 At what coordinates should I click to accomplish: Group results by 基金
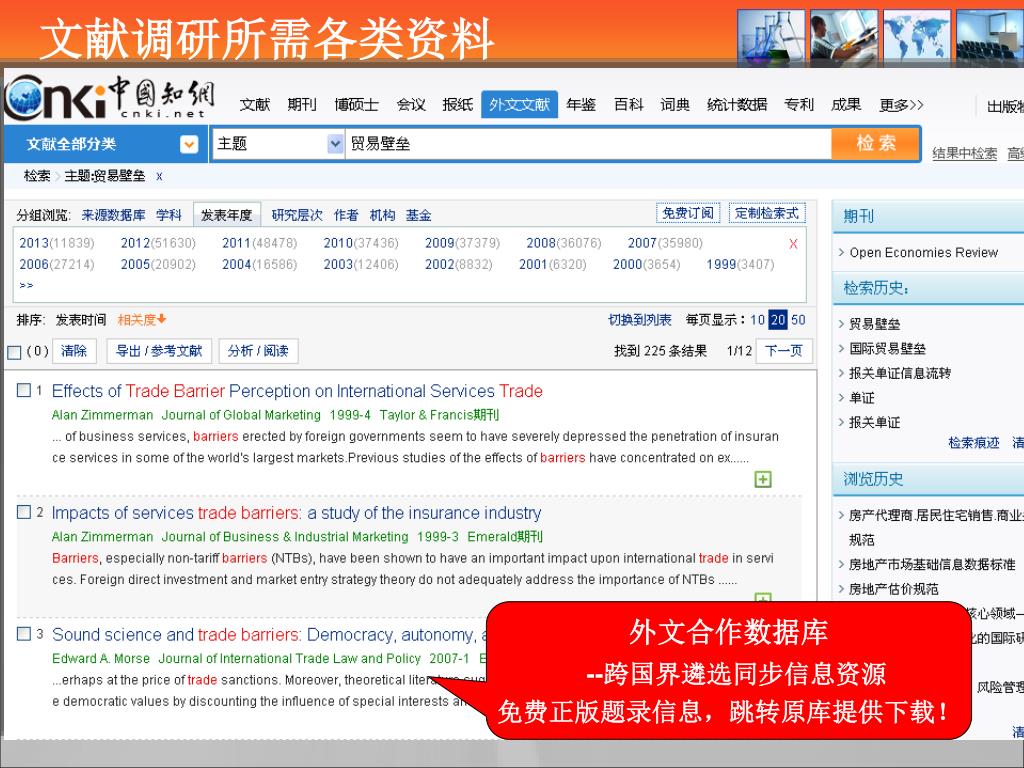[x=418, y=215]
